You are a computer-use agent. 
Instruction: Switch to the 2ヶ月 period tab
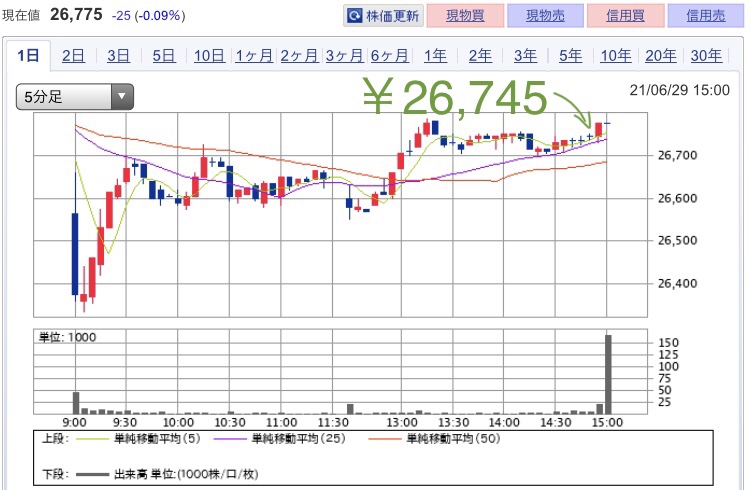pyautogui.click(x=299, y=56)
